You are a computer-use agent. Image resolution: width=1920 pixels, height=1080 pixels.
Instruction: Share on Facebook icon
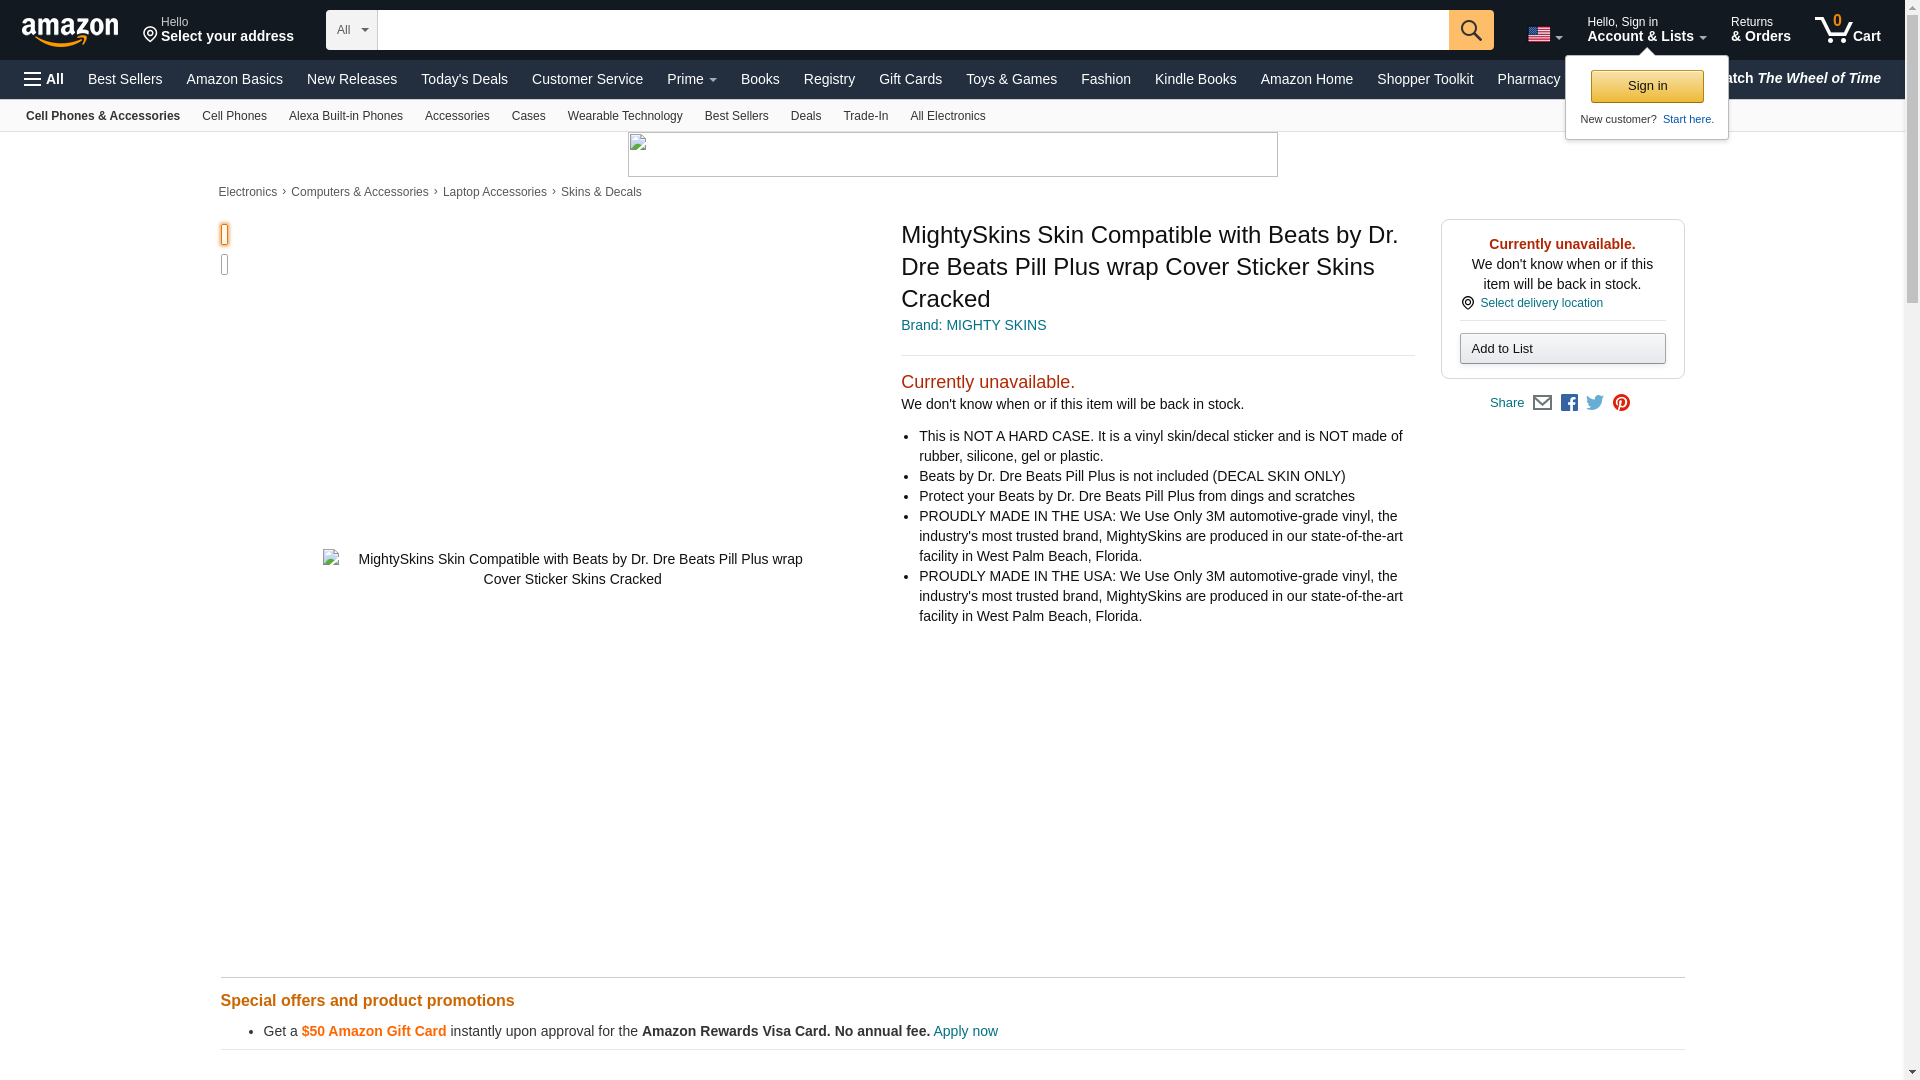click(x=1569, y=403)
